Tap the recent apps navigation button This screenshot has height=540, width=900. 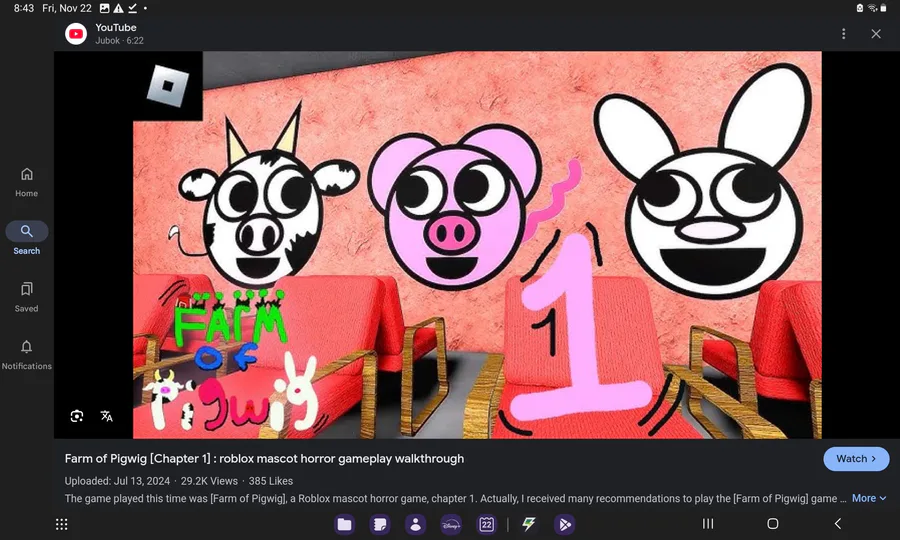[708, 523]
